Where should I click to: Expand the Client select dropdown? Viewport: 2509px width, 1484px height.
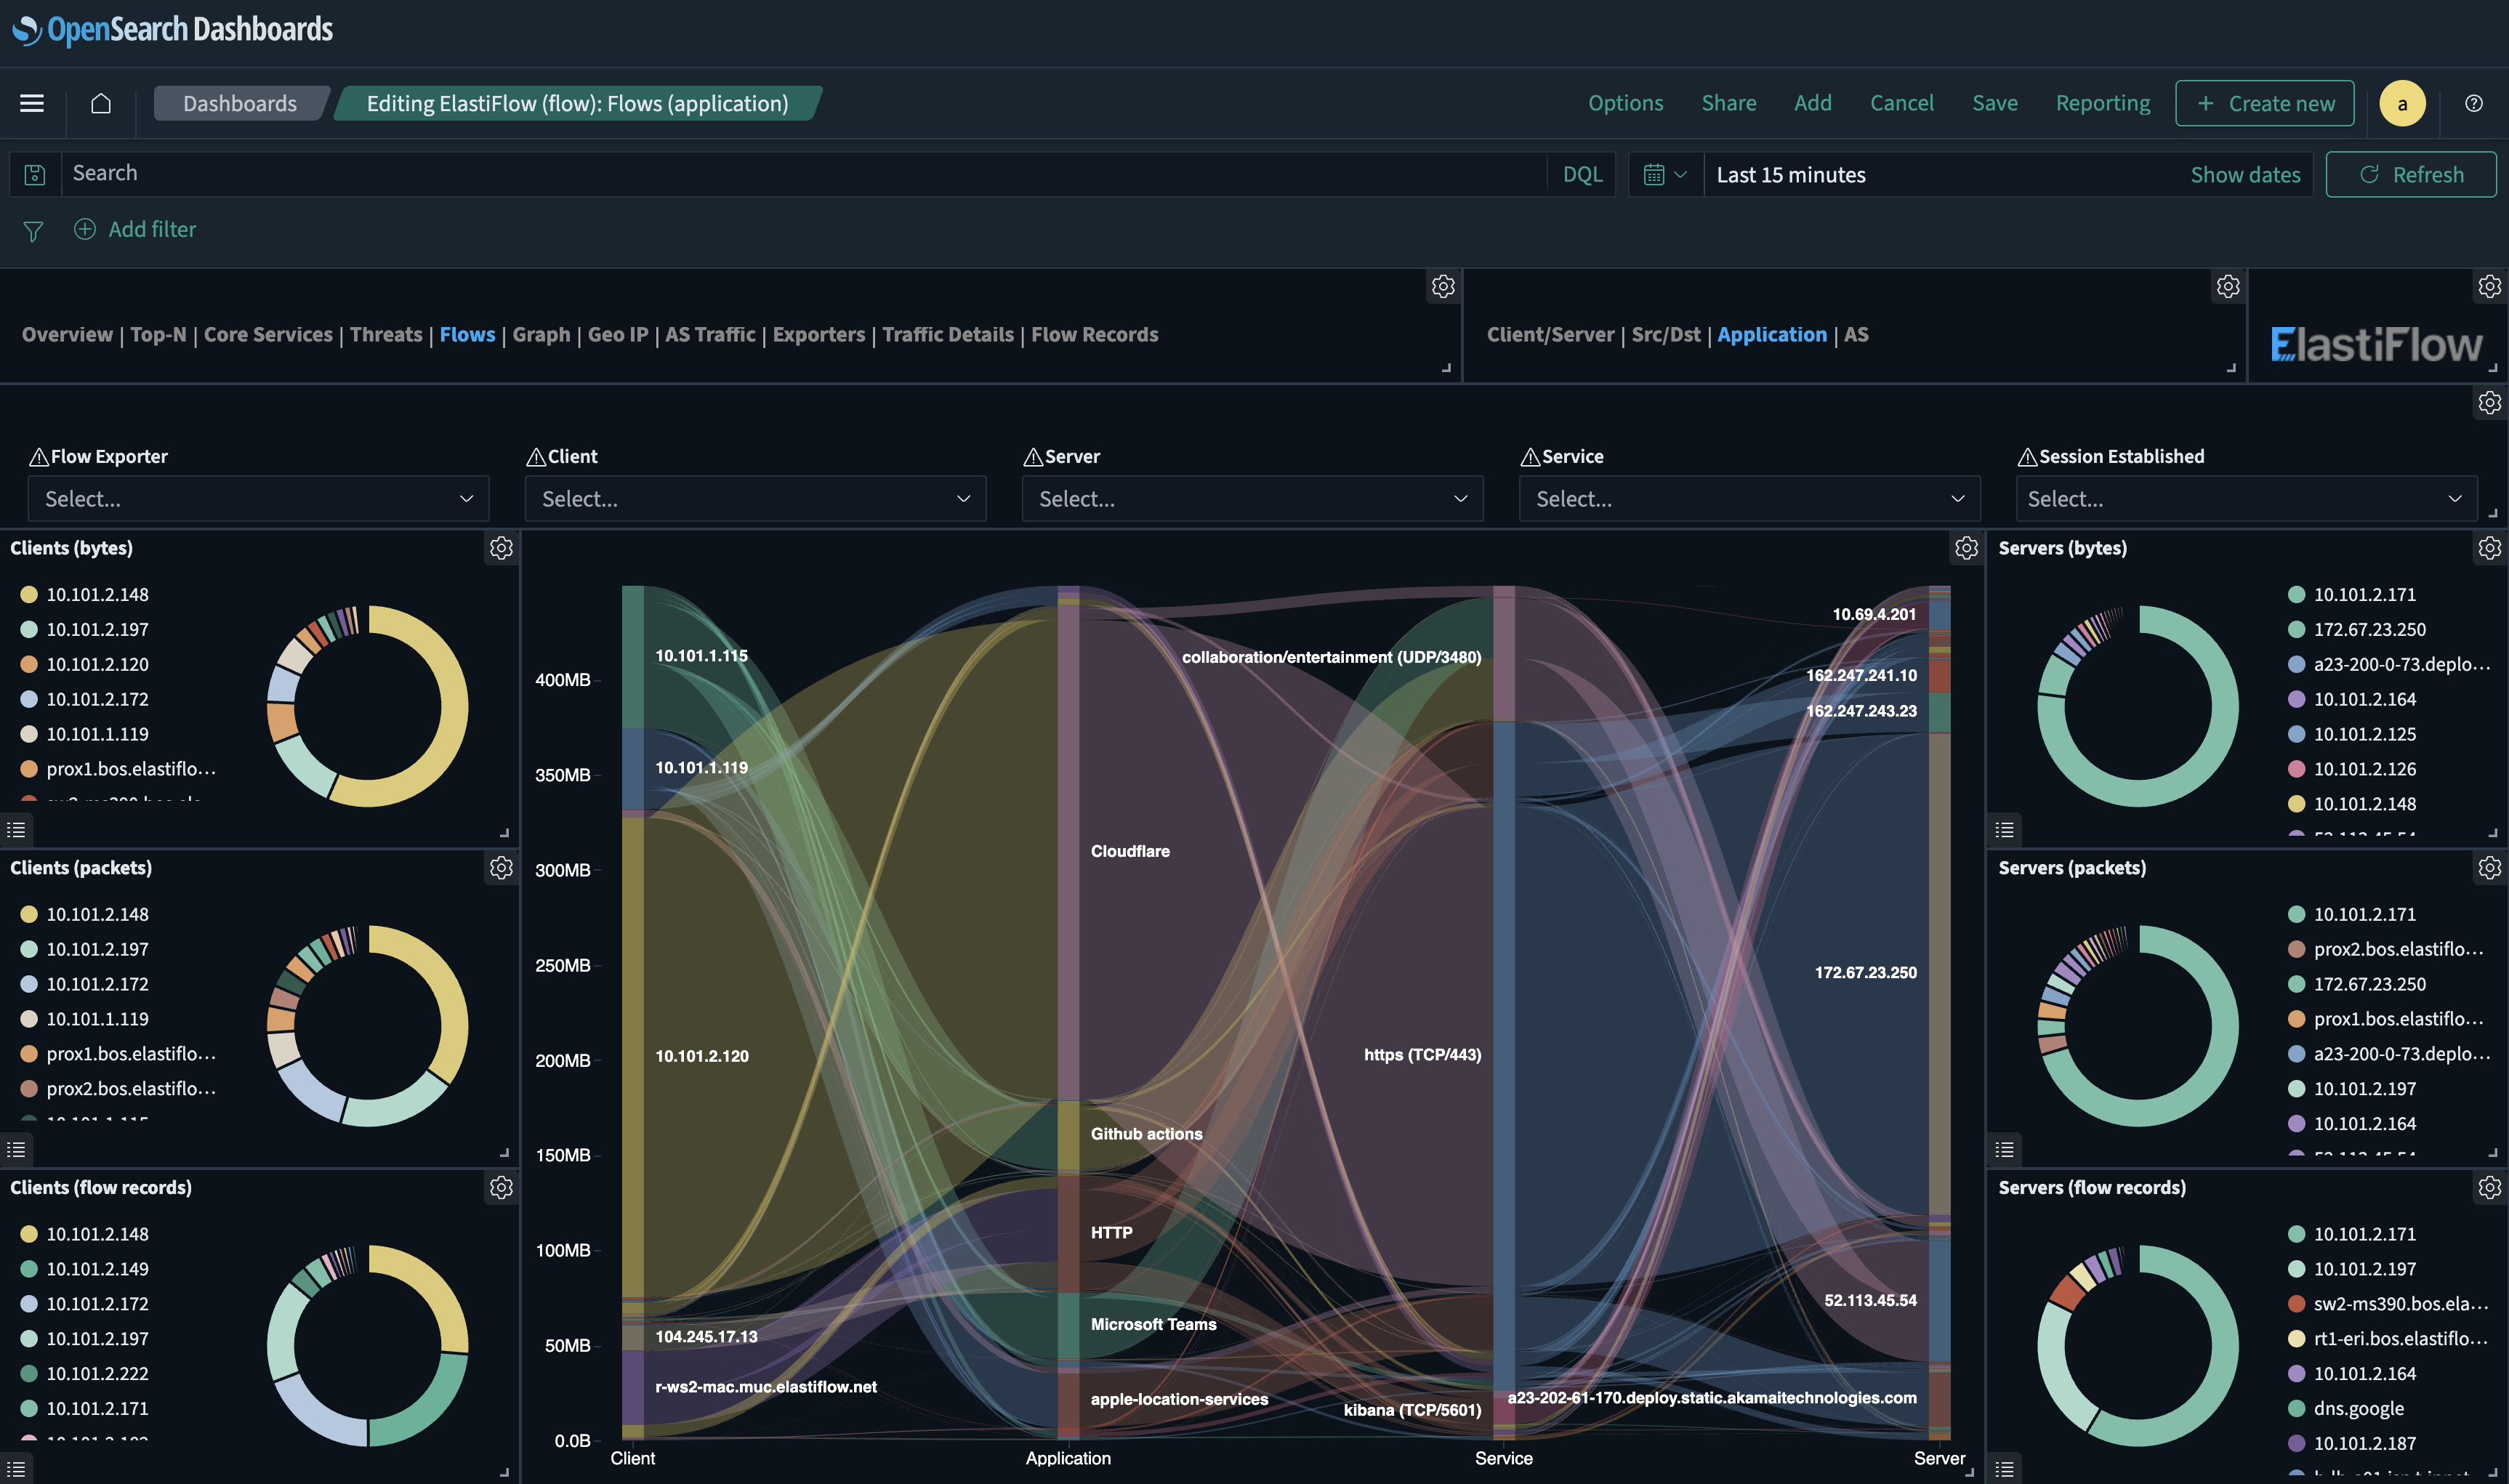[755, 498]
